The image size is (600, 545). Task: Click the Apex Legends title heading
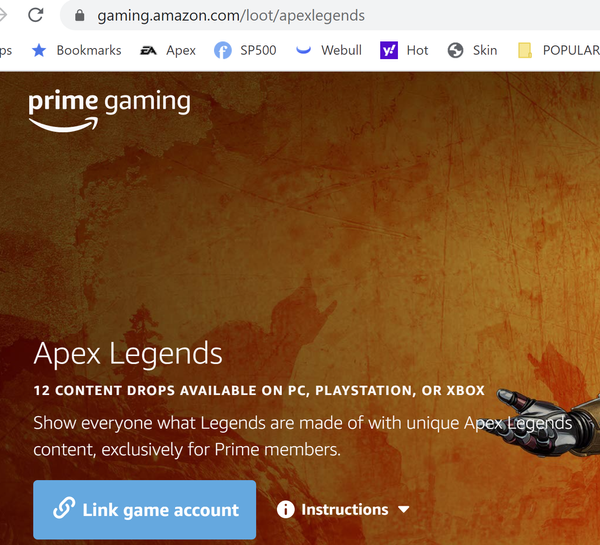coord(128,354)
